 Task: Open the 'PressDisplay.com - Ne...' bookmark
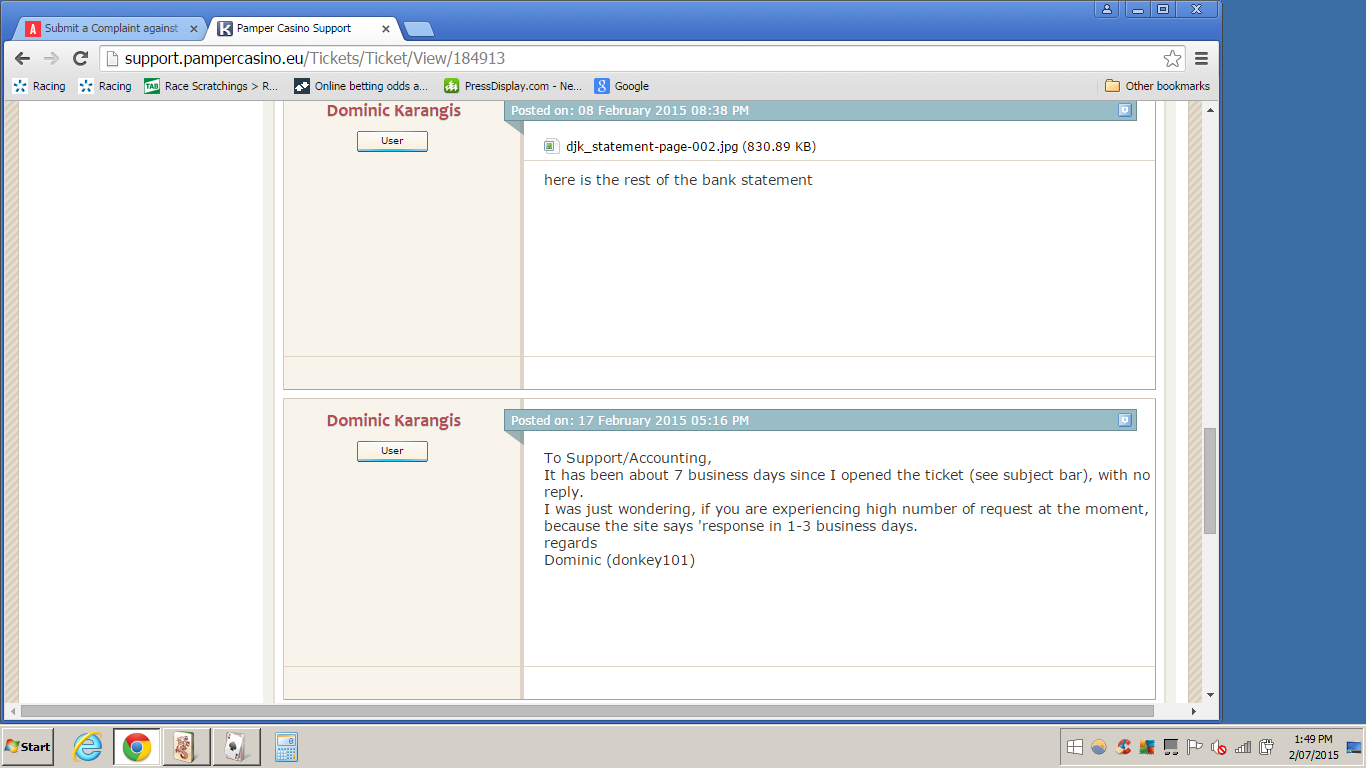(x=513, y=86)
